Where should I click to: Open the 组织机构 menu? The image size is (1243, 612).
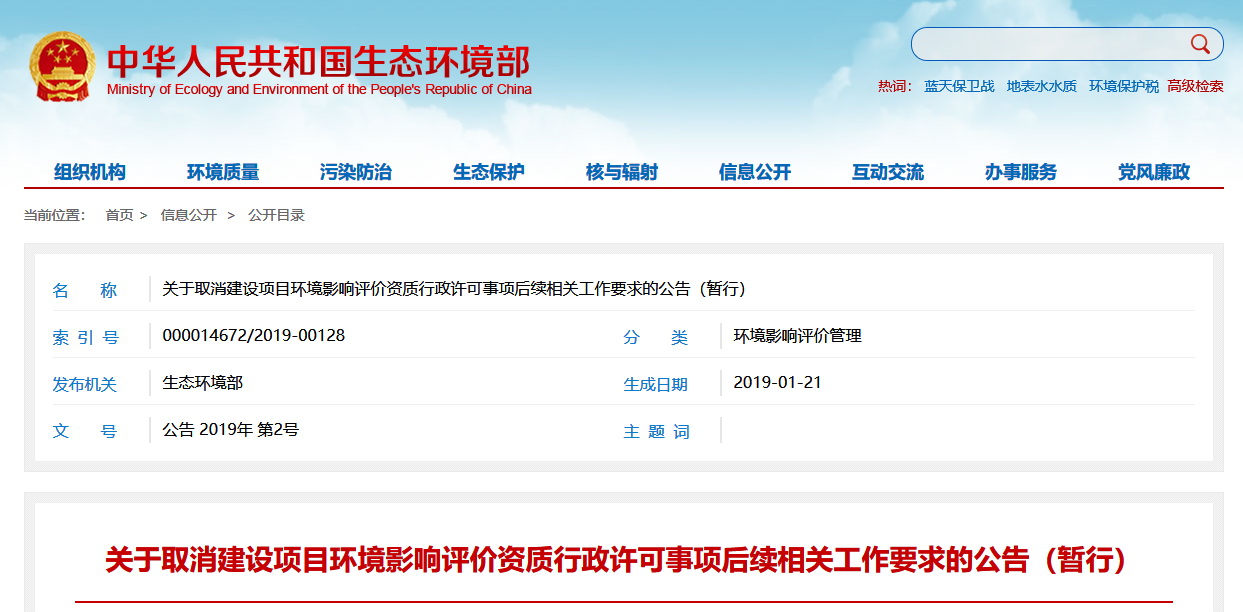90,172
